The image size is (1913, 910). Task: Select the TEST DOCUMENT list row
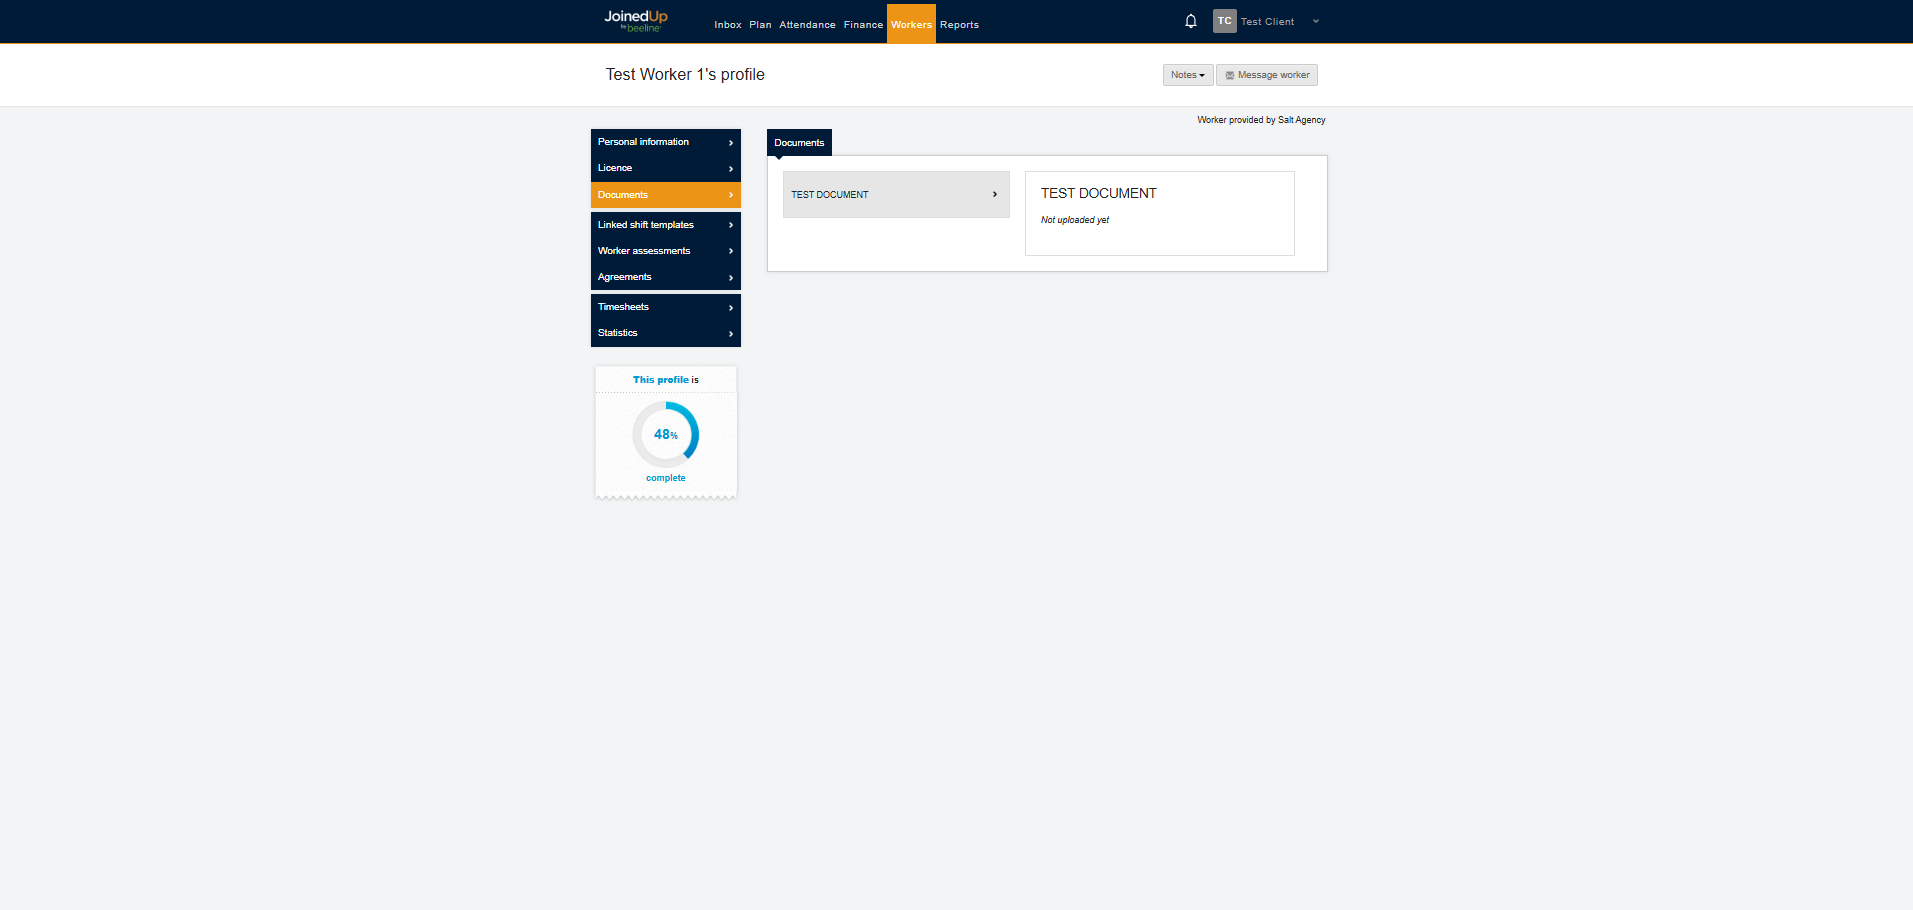point(895,194)
